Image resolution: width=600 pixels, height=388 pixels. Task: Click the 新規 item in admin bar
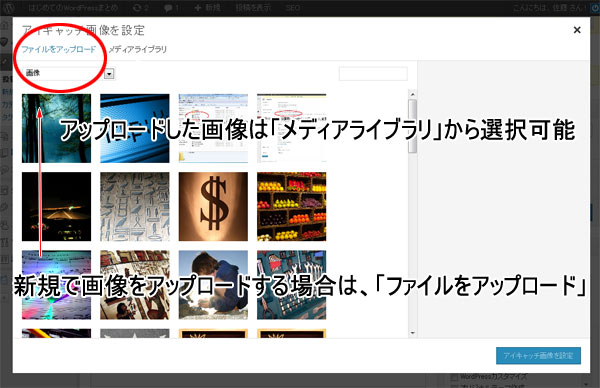(x=207, y=8)
